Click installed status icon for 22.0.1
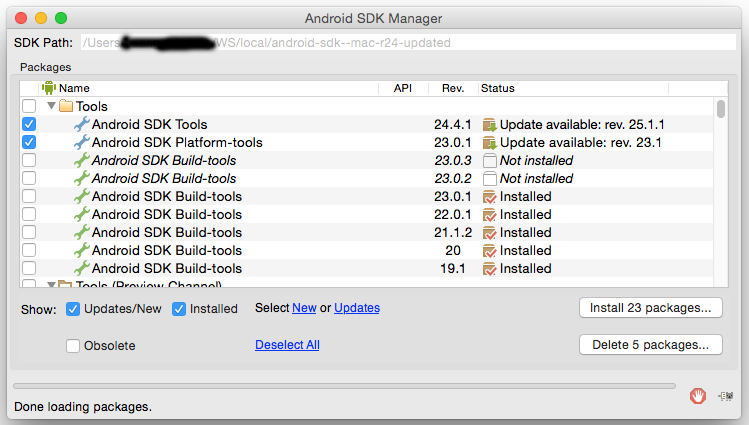Screen dimensions: 749x425 coord(490,215)
